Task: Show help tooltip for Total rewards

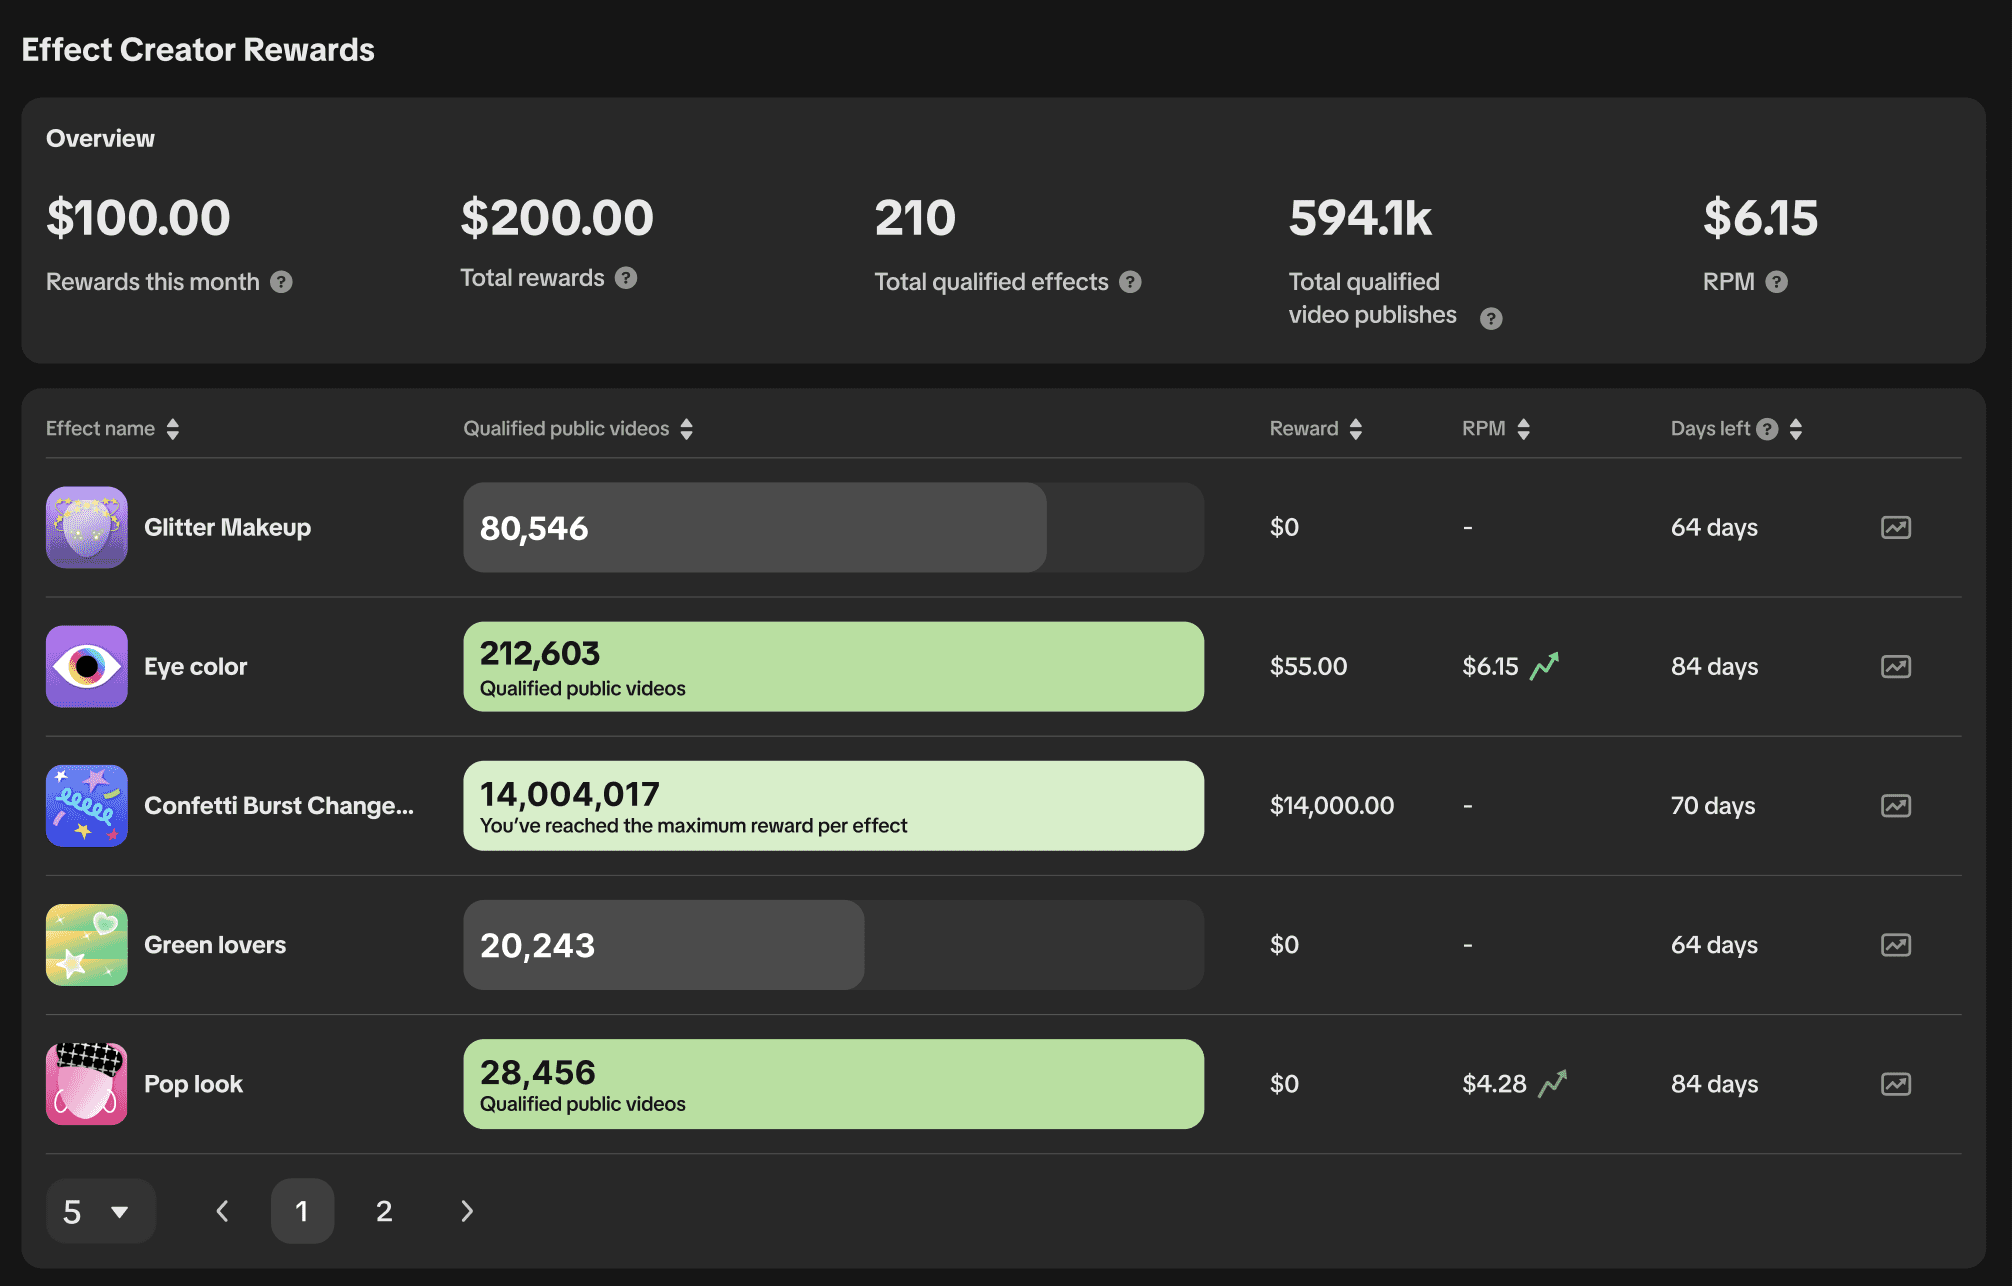Action: pyautogui.click(x=626, y=278)
